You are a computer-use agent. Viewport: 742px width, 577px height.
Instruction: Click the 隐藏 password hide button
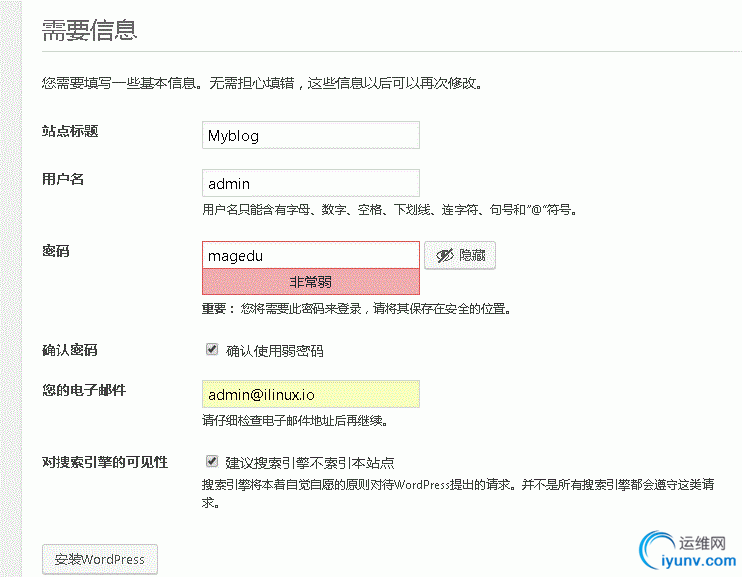click(459, 256)
